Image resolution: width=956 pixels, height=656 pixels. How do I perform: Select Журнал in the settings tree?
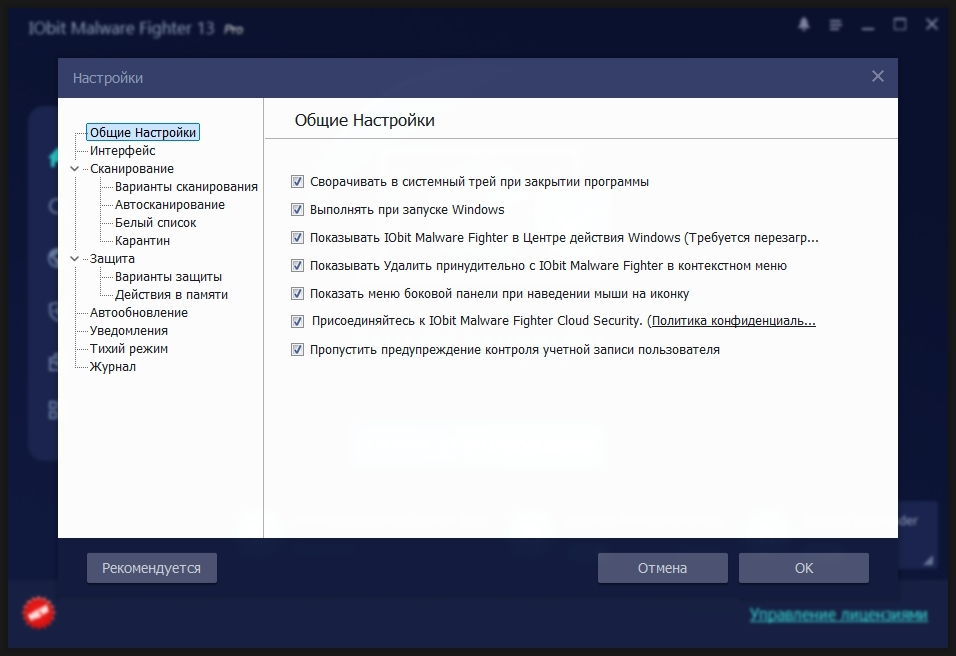click(x=112, y=367)
